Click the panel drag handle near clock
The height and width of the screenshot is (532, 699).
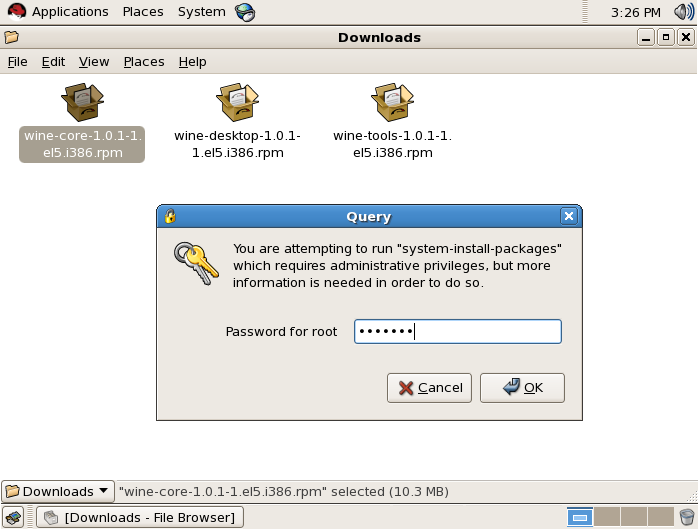point(585,12)
